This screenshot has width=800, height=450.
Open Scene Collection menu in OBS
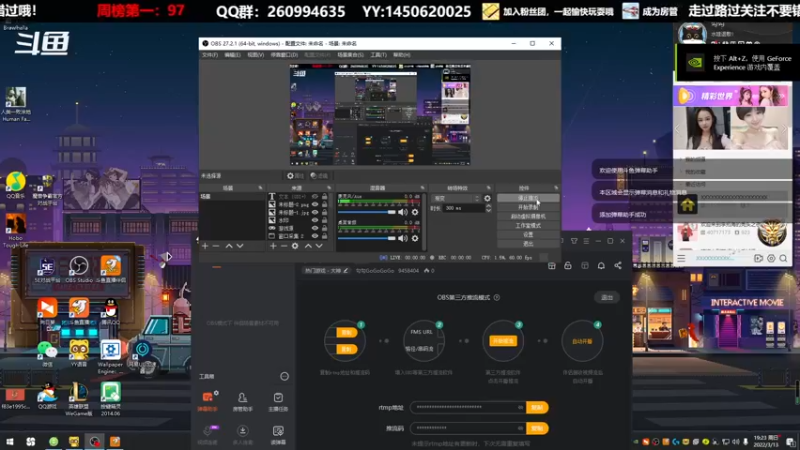[350, 55]
